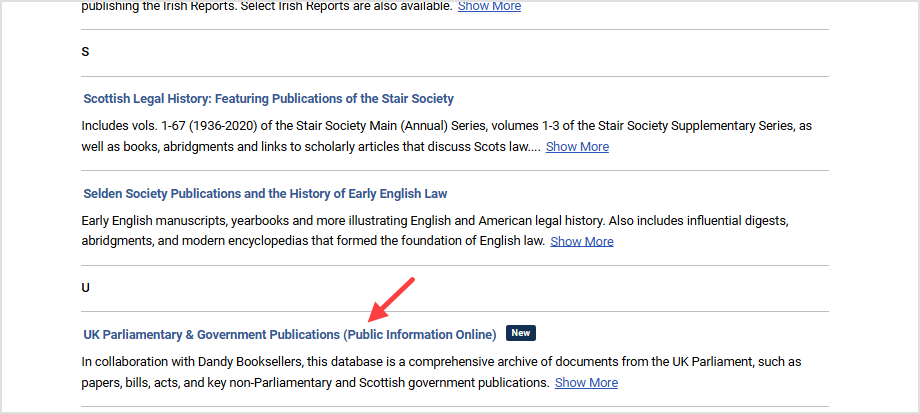This screenshot has height=414, width=920.
Task: Select the U section heading letter
Action: [x=85, y=288]
